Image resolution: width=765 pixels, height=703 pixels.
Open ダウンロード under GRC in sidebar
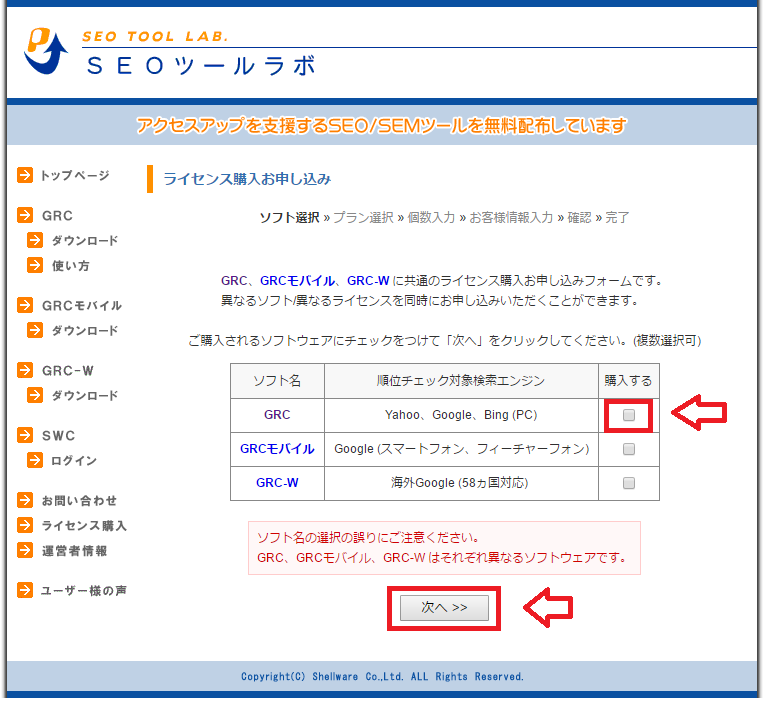point(85,241)
